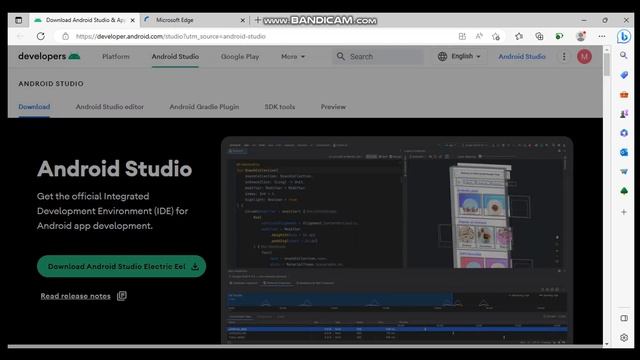Screen dimensions: 640x360
Task: Hide sidebar using panel icon
Action: (x=624, y=318)
